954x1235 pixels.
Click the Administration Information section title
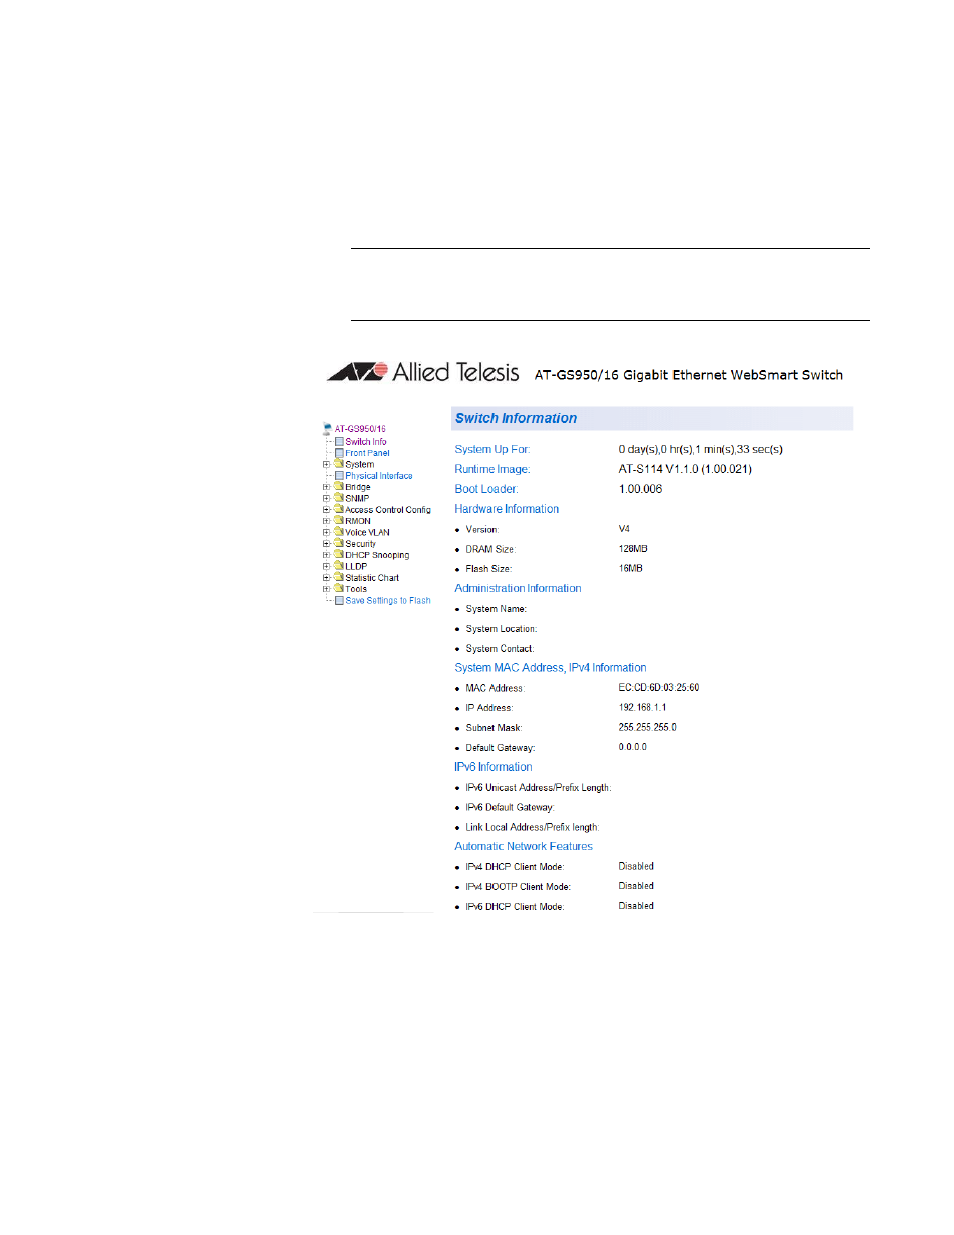[518, 588]
